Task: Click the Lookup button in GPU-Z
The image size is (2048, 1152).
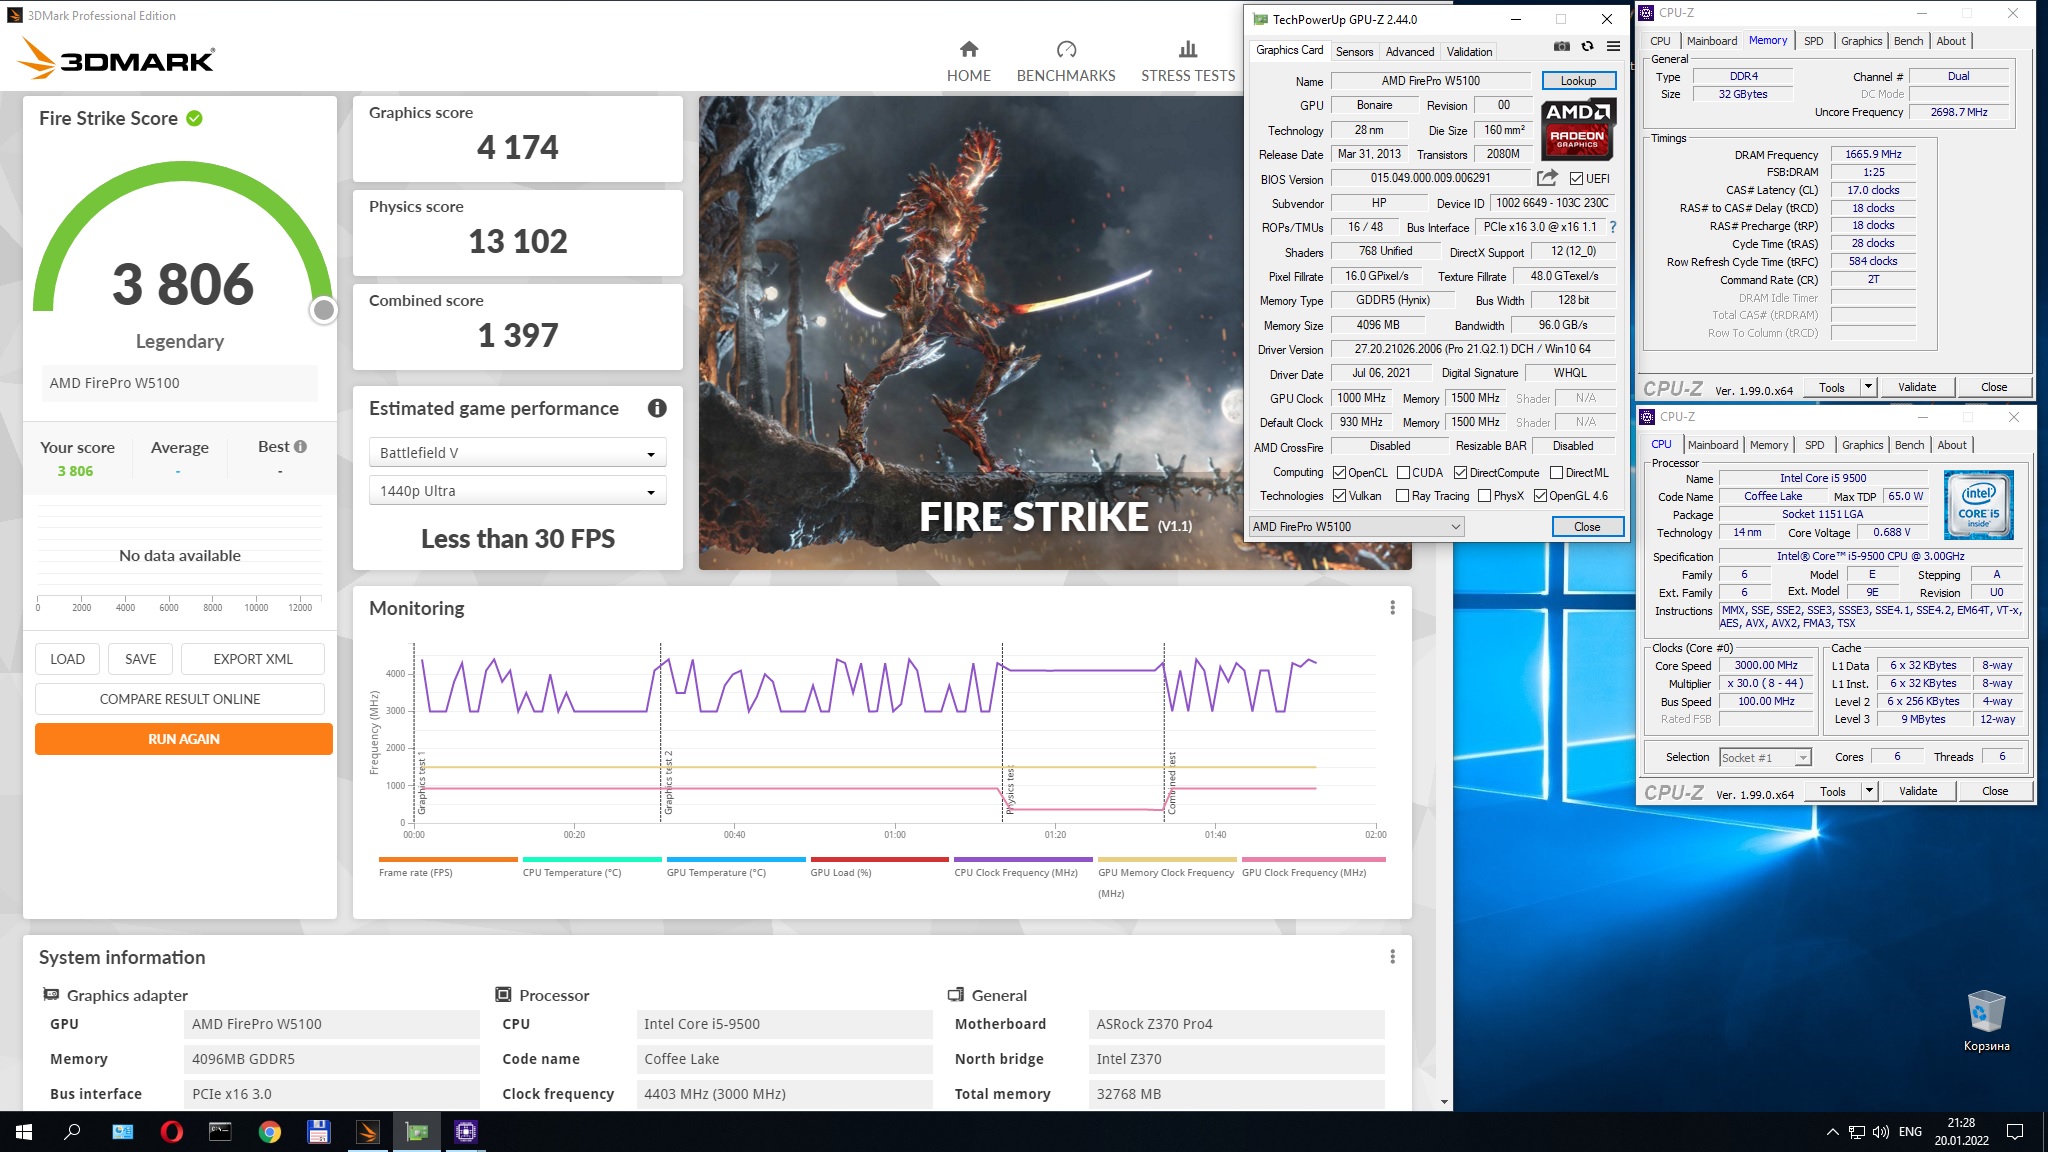Action: coord(1578,81)
